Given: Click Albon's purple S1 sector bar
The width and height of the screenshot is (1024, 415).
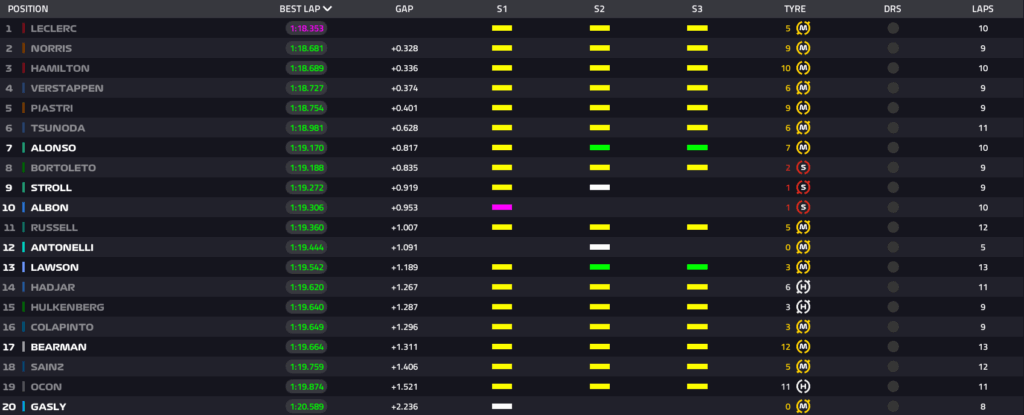Looking at the screenshot, I should [x=502, y=207].
